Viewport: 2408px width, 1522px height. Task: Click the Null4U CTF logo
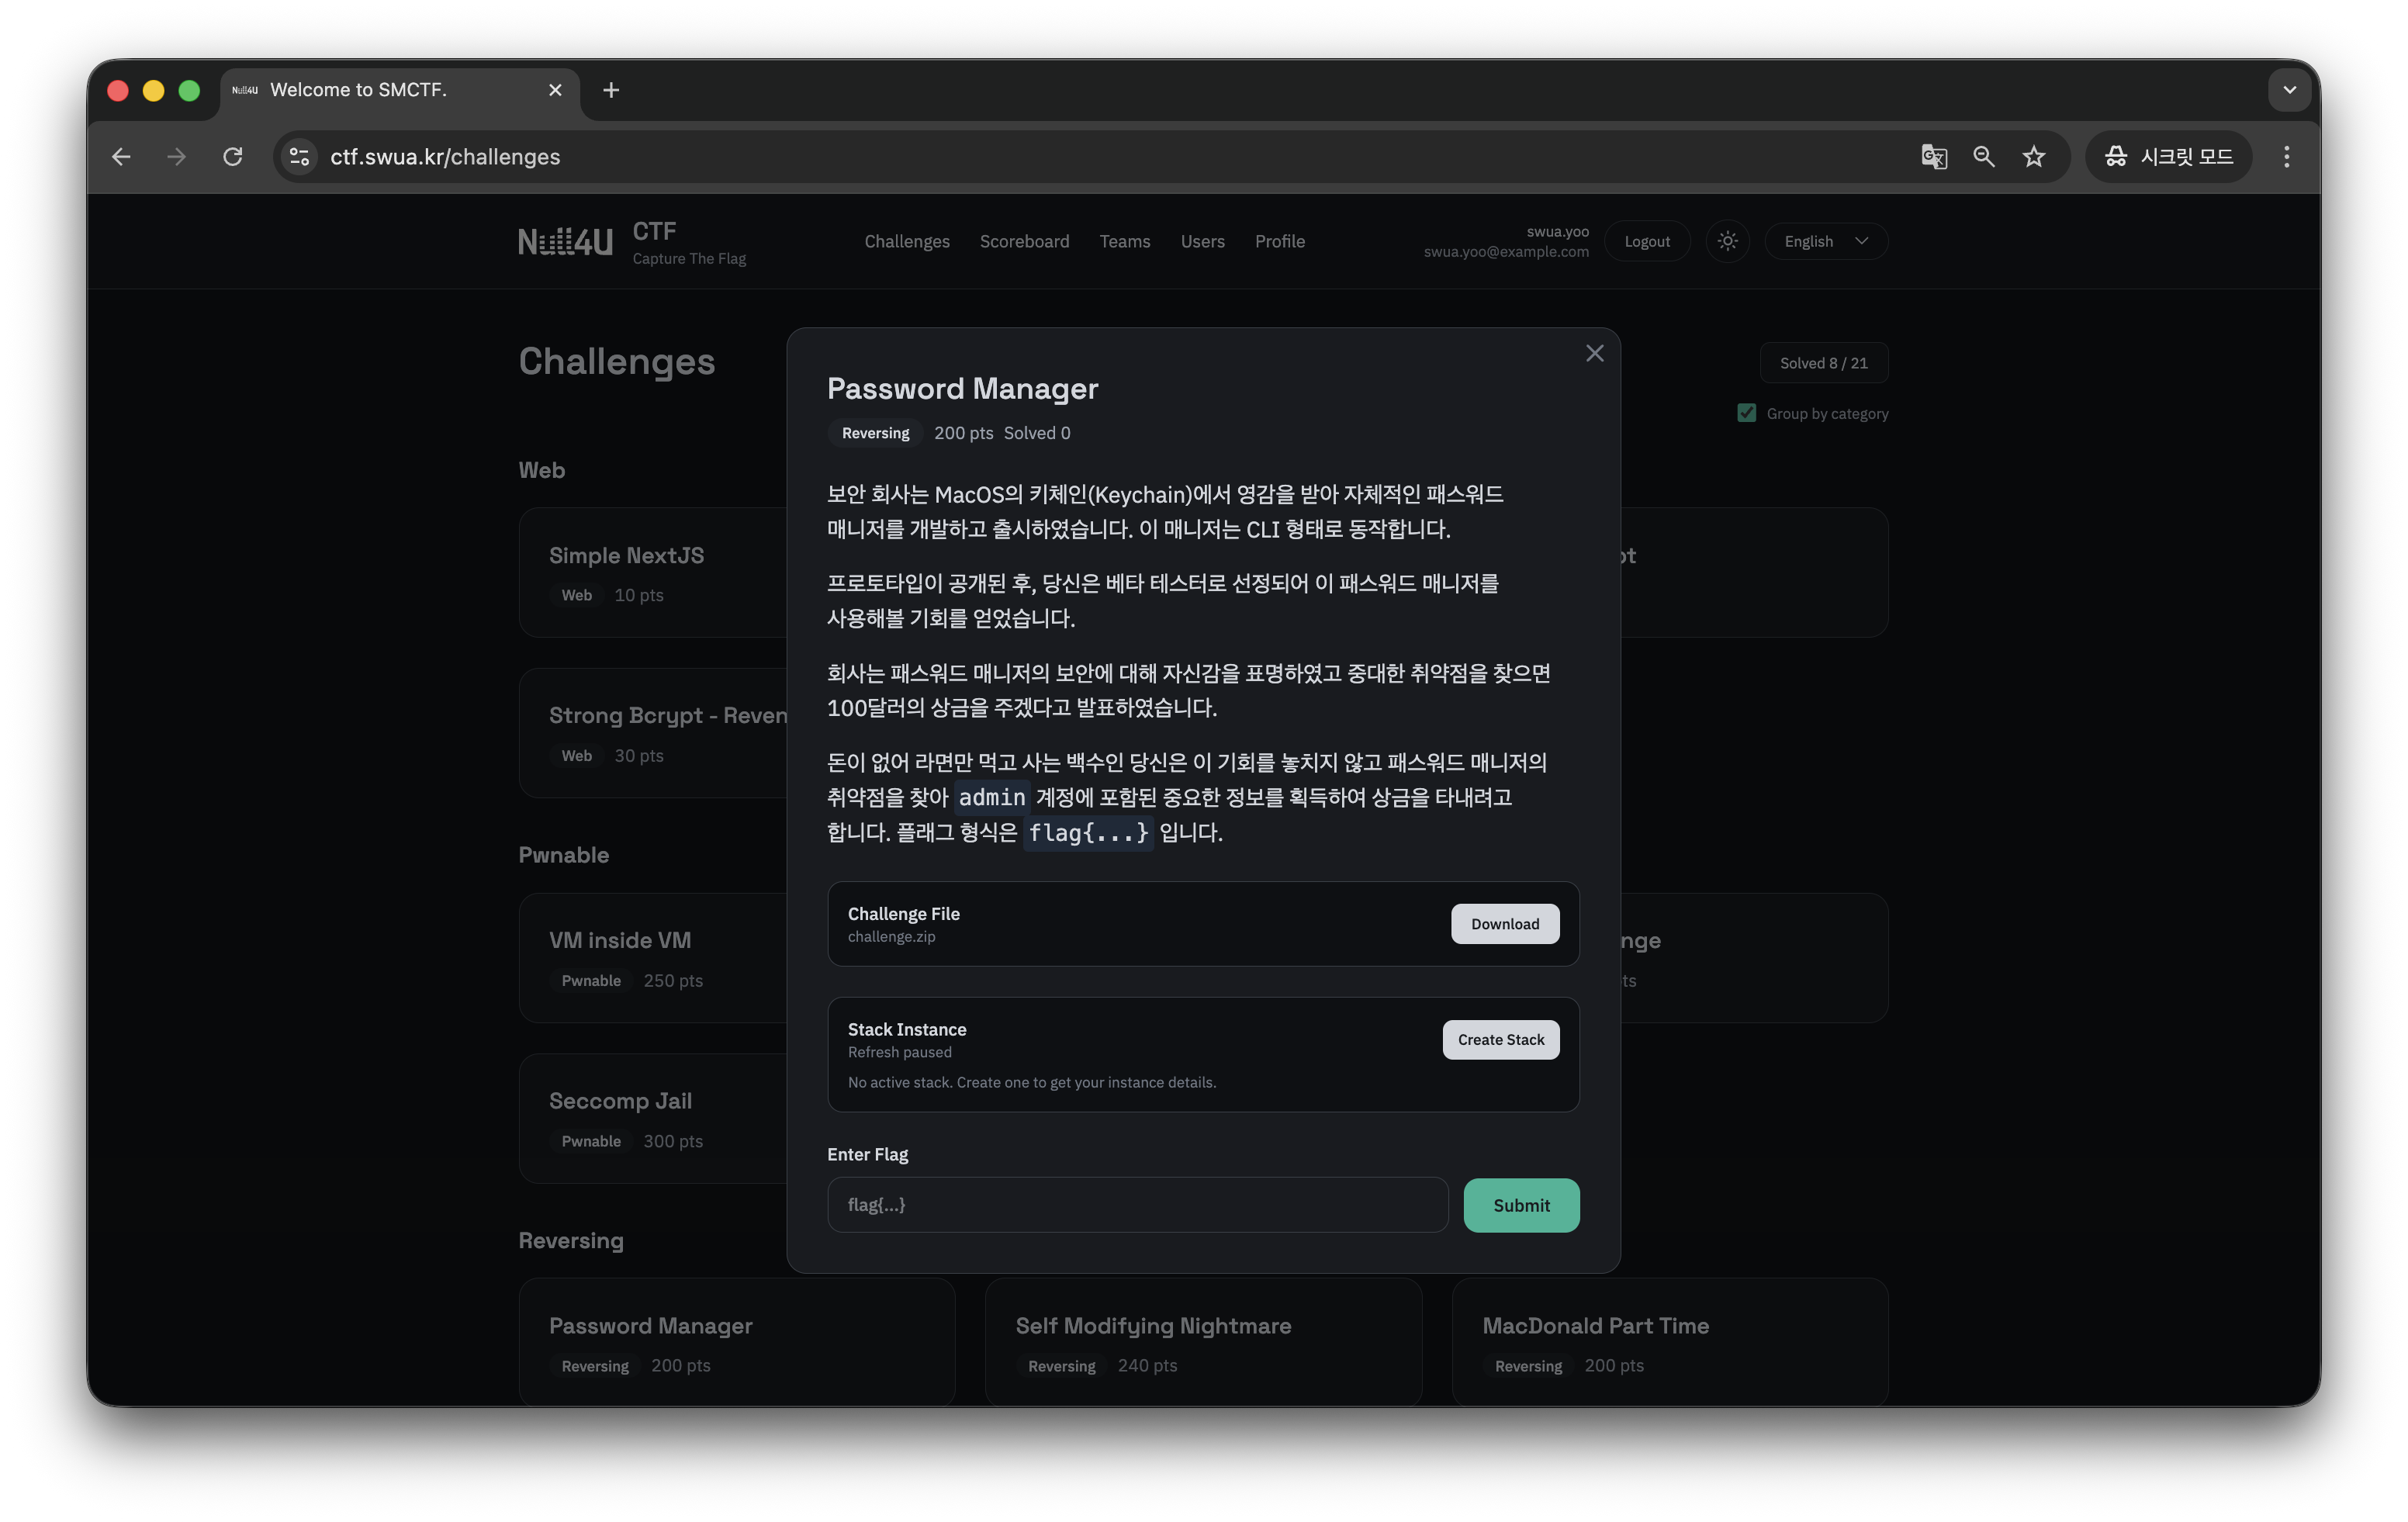pos(565,241)
